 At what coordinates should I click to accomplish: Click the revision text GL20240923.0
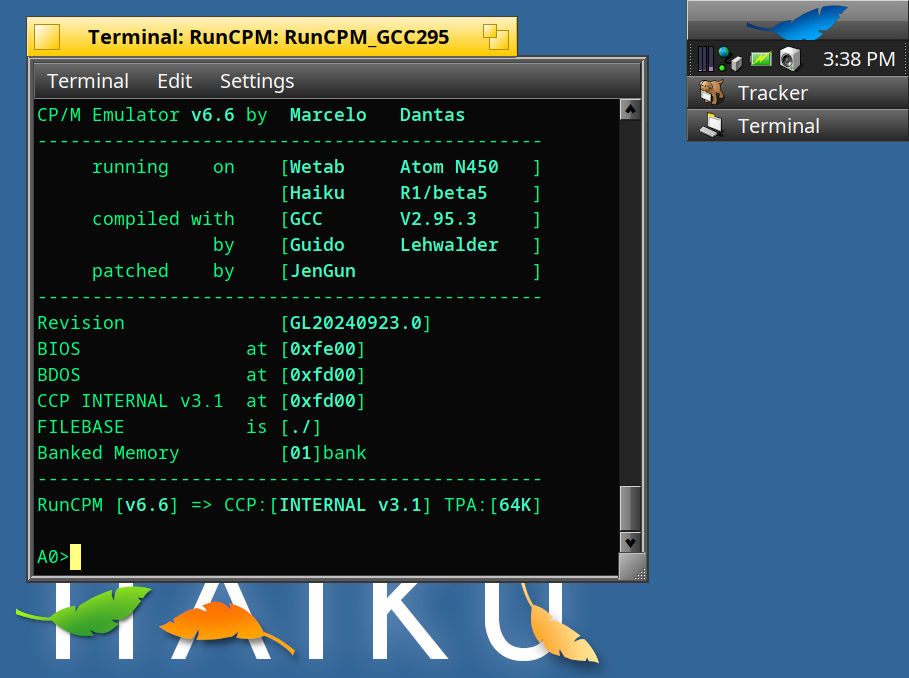coord(355,323)
